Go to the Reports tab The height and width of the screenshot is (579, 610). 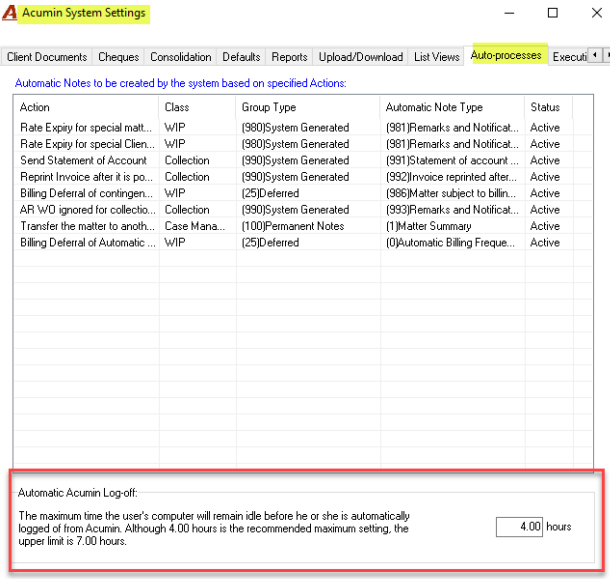click(x=289, y=57)
